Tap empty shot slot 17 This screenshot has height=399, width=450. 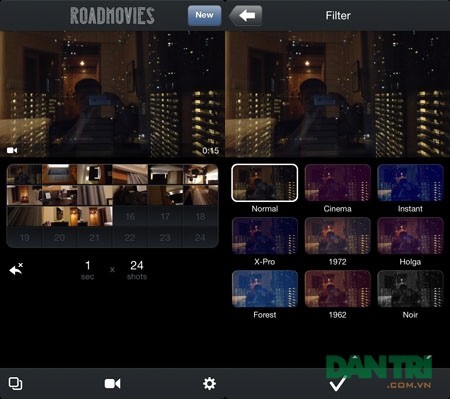(x=165, y=216)
